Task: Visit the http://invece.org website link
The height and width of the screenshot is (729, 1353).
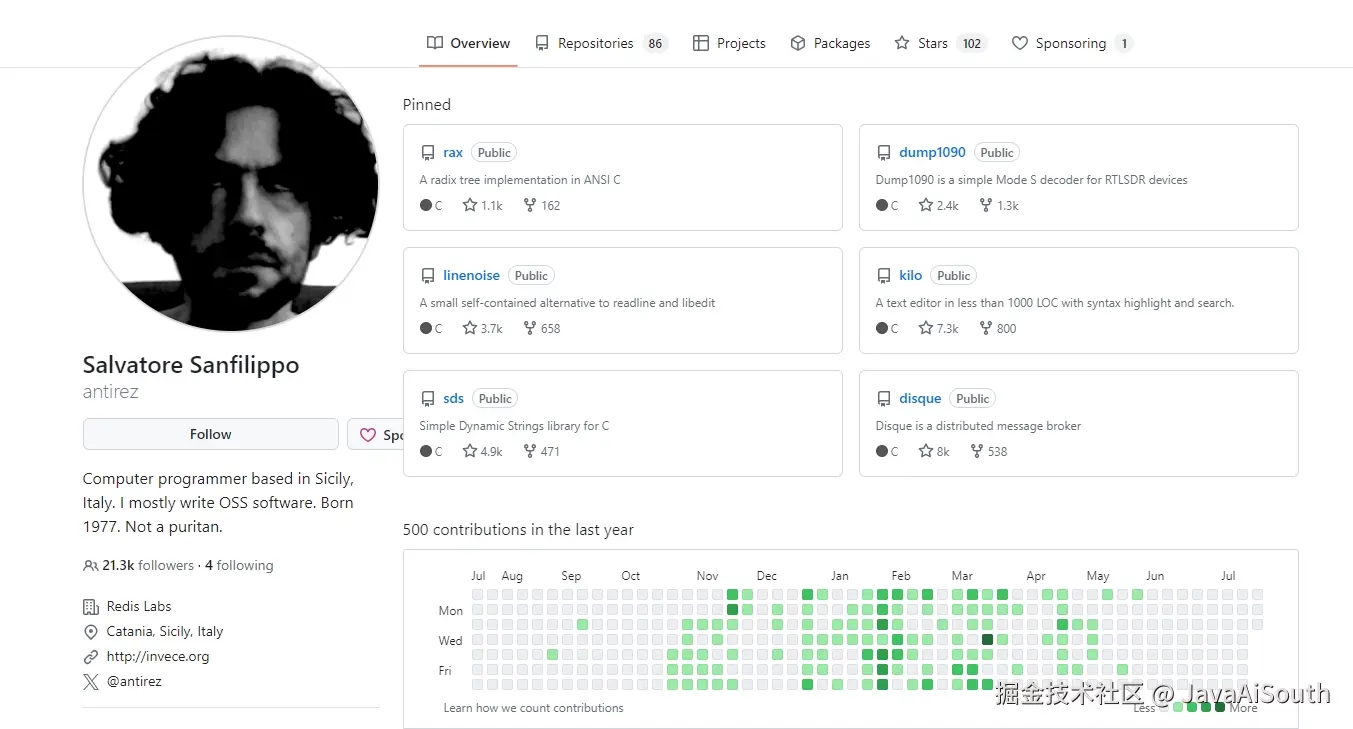Action: [x=158, y=657]
